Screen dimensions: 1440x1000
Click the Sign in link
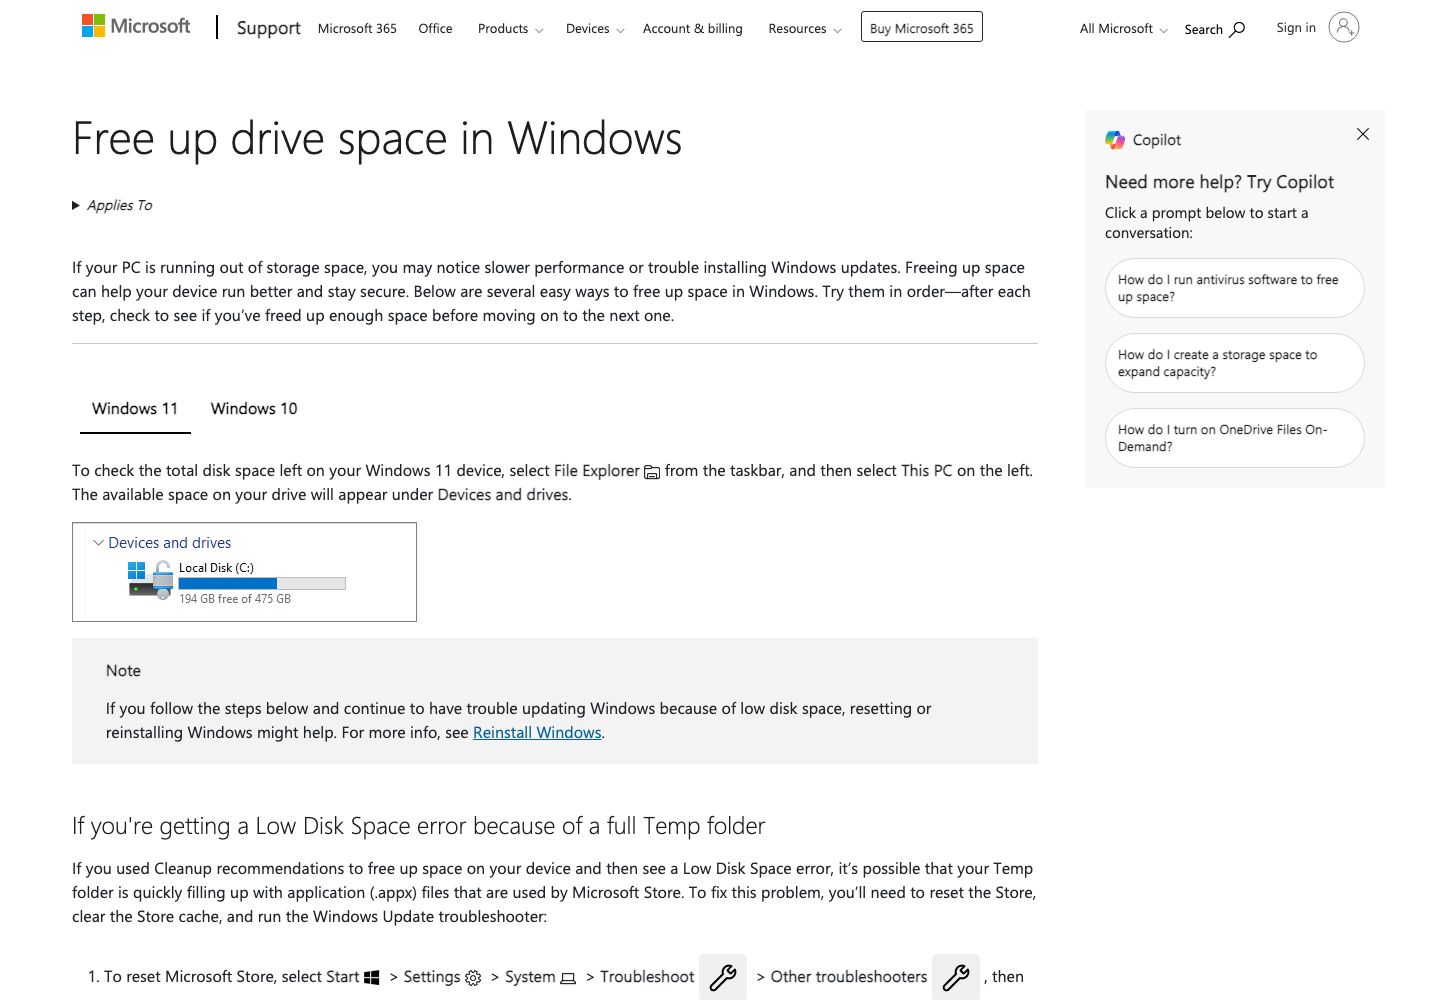click(1296, 28)
